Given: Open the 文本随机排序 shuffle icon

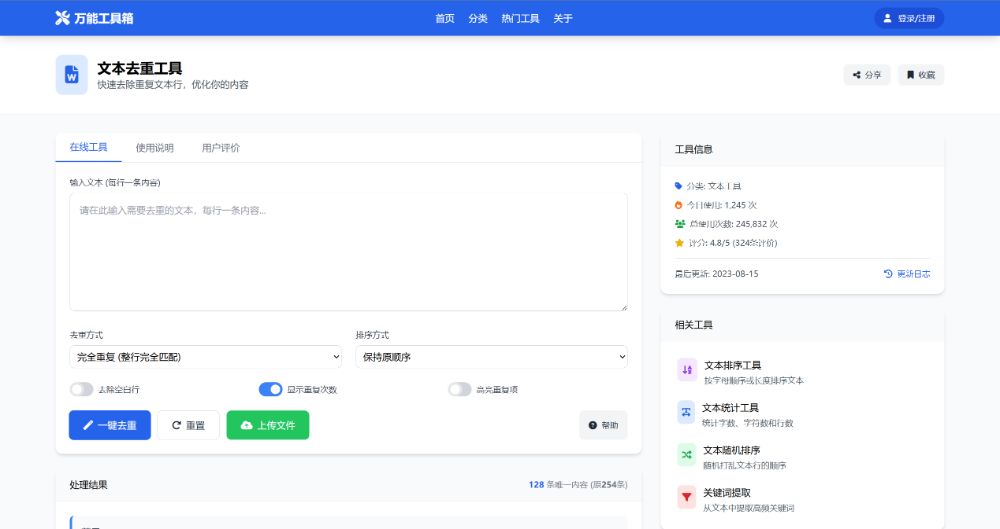Looking at the screenshot, I should point(687,455).
